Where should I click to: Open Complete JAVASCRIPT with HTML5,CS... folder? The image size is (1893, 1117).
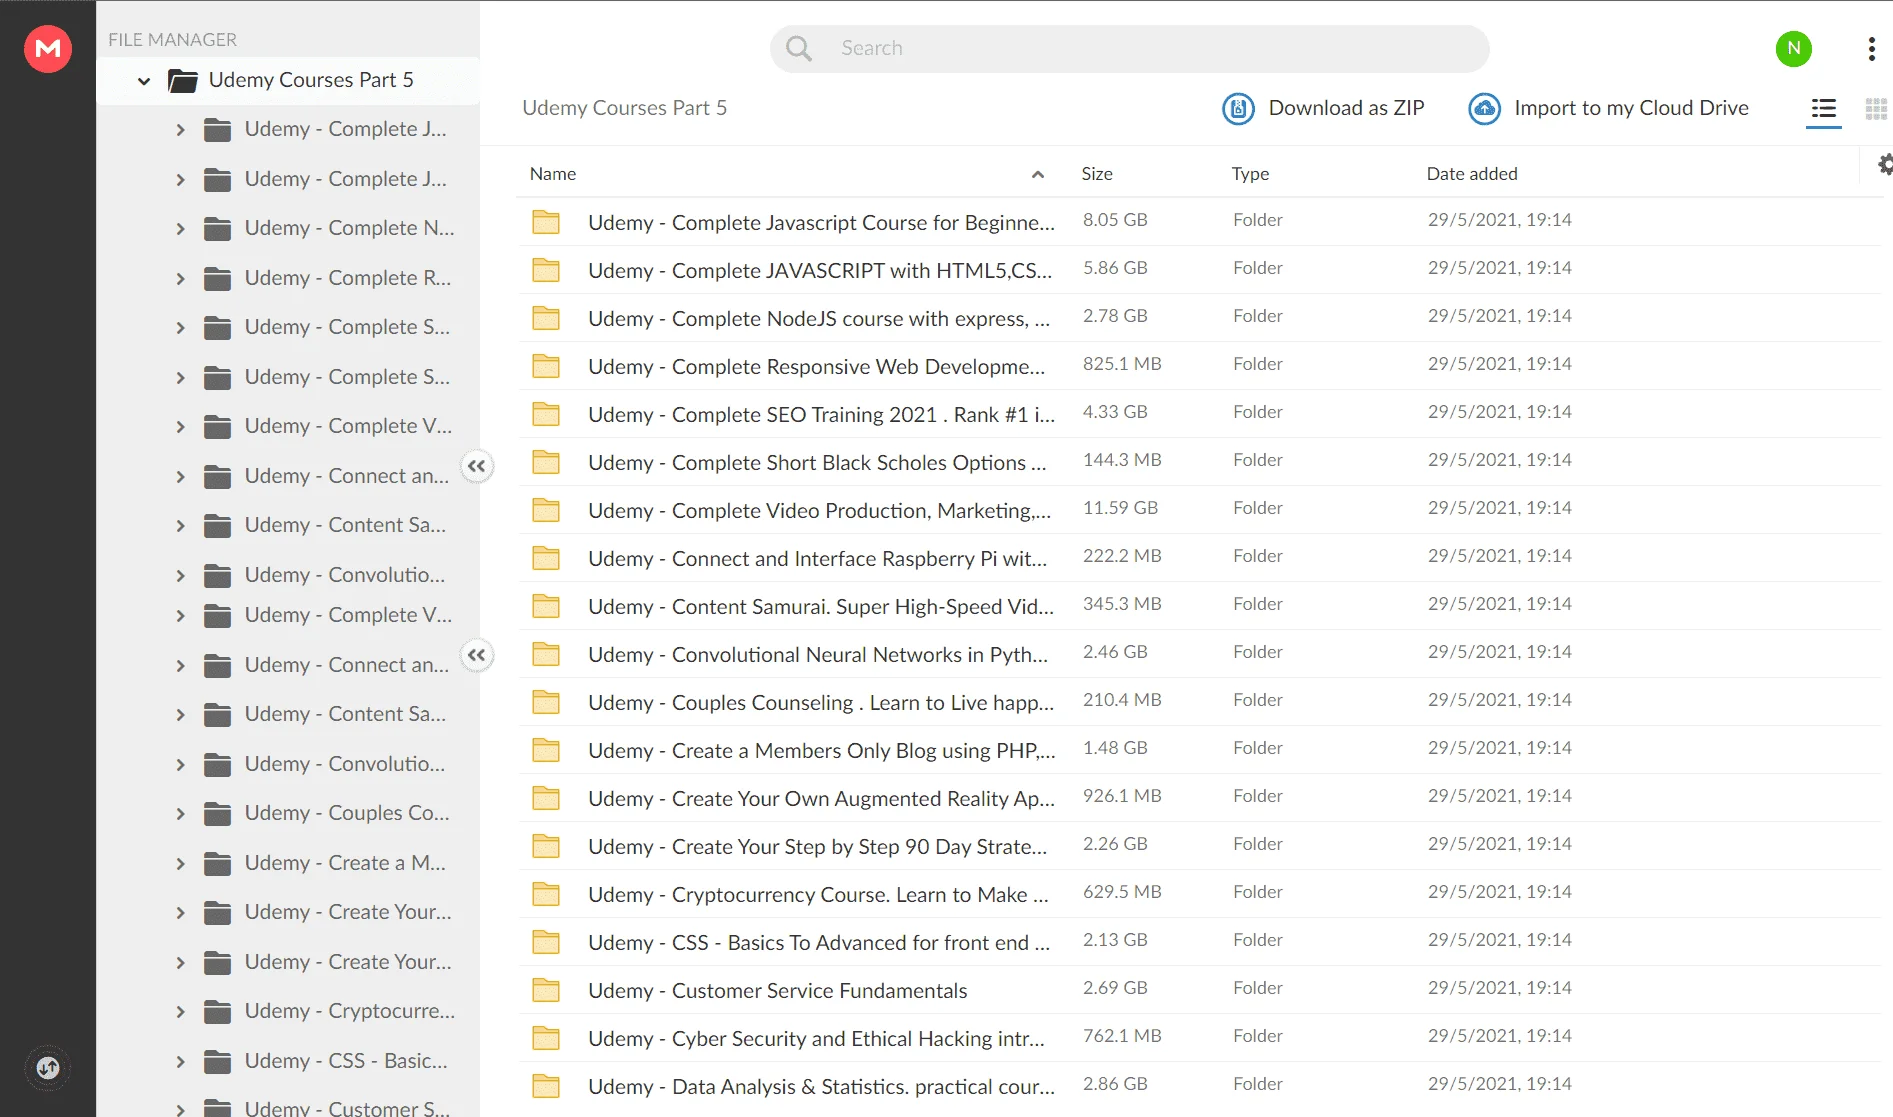(820, 270)
